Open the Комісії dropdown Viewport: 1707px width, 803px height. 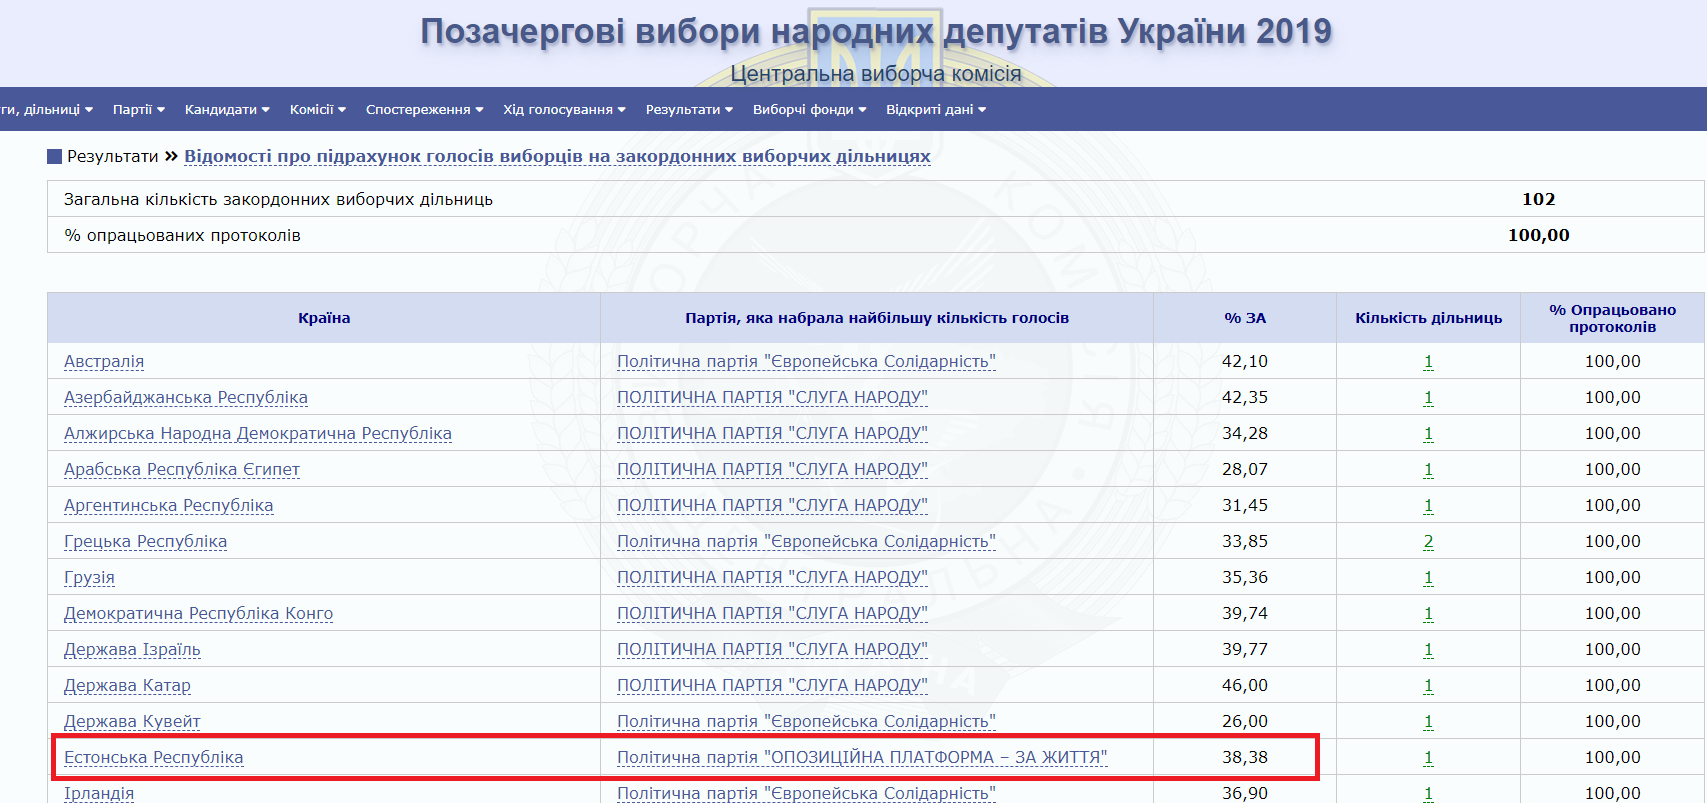coord(317,110)
